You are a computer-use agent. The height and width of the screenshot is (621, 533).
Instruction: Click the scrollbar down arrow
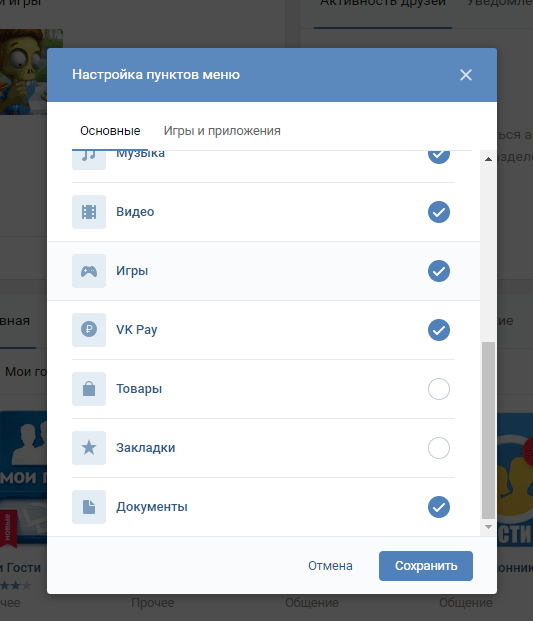click(x=488, y=527)
